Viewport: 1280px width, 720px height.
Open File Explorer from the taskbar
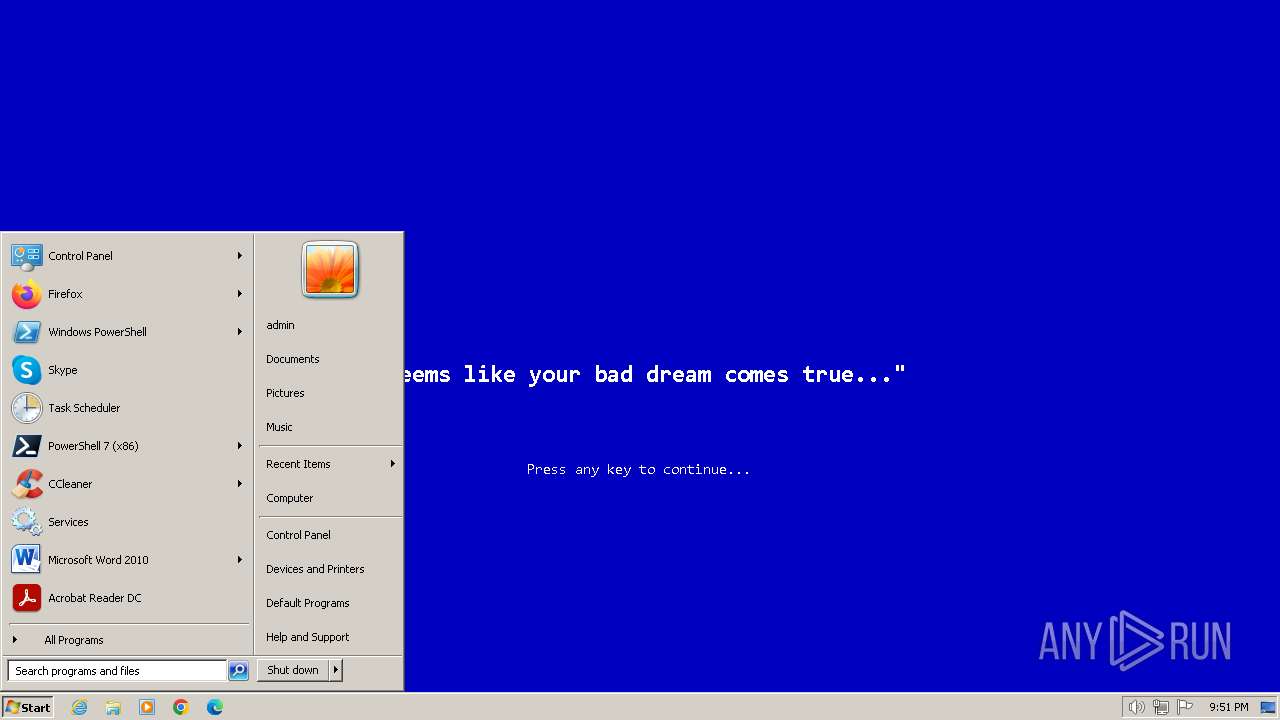click(113, 707)
